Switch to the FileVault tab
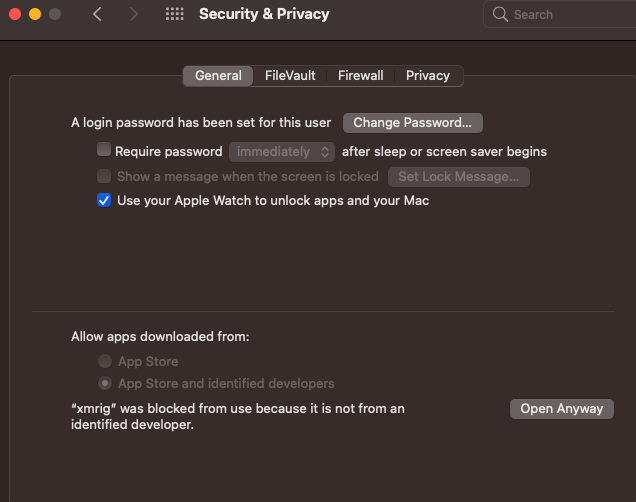Viewport: 636px width, 502px height. pyautogui.click(x=290, y=75)
